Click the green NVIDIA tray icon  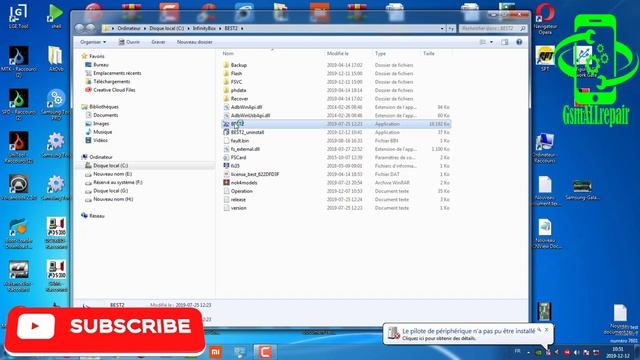538,352
